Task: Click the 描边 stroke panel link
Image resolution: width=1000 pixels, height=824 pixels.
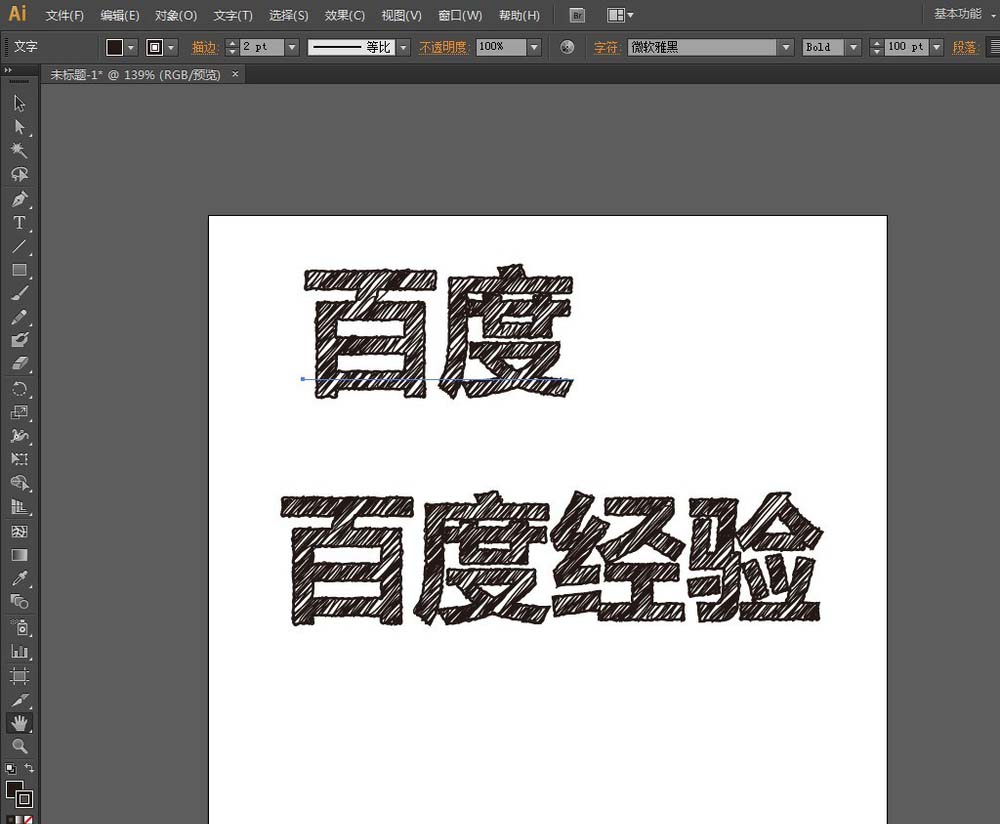Action: [x=205, y=47]
